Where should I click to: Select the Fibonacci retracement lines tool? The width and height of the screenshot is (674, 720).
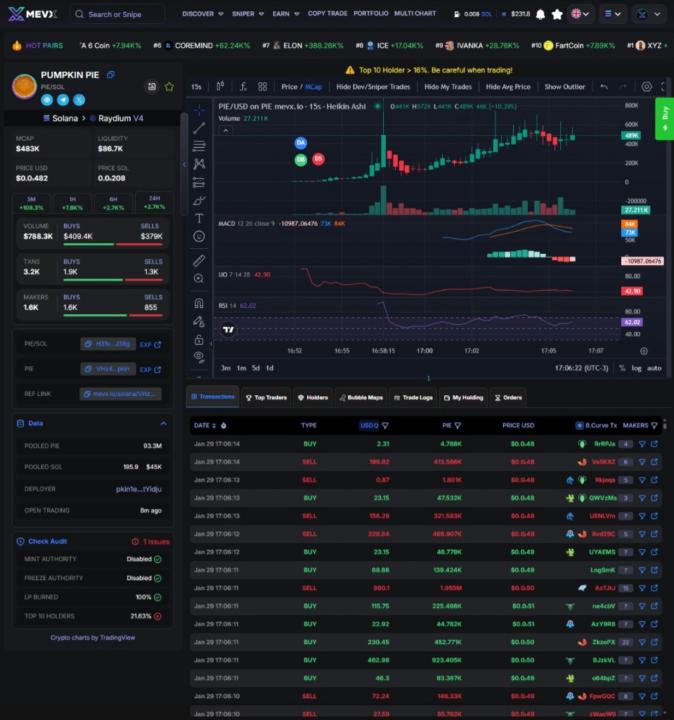(x=199, y=146)
